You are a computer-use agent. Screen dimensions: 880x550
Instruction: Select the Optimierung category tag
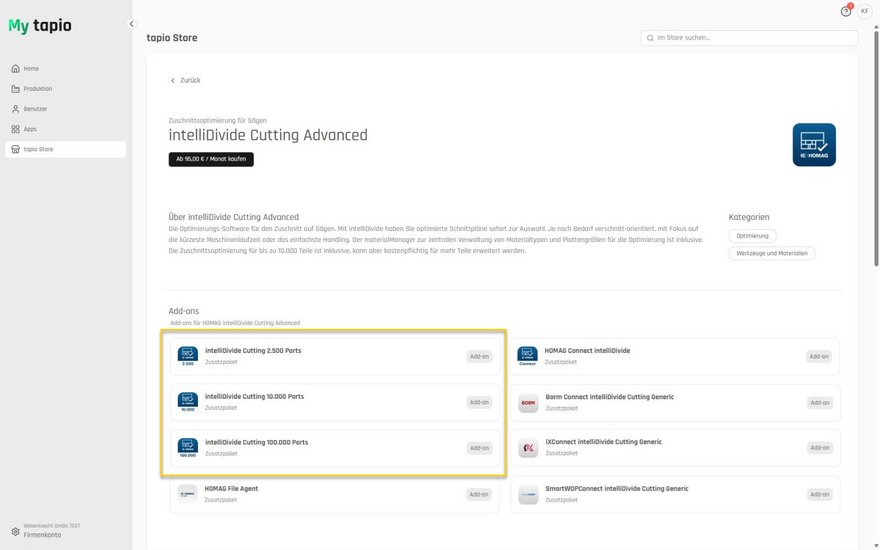pos(752,236)
